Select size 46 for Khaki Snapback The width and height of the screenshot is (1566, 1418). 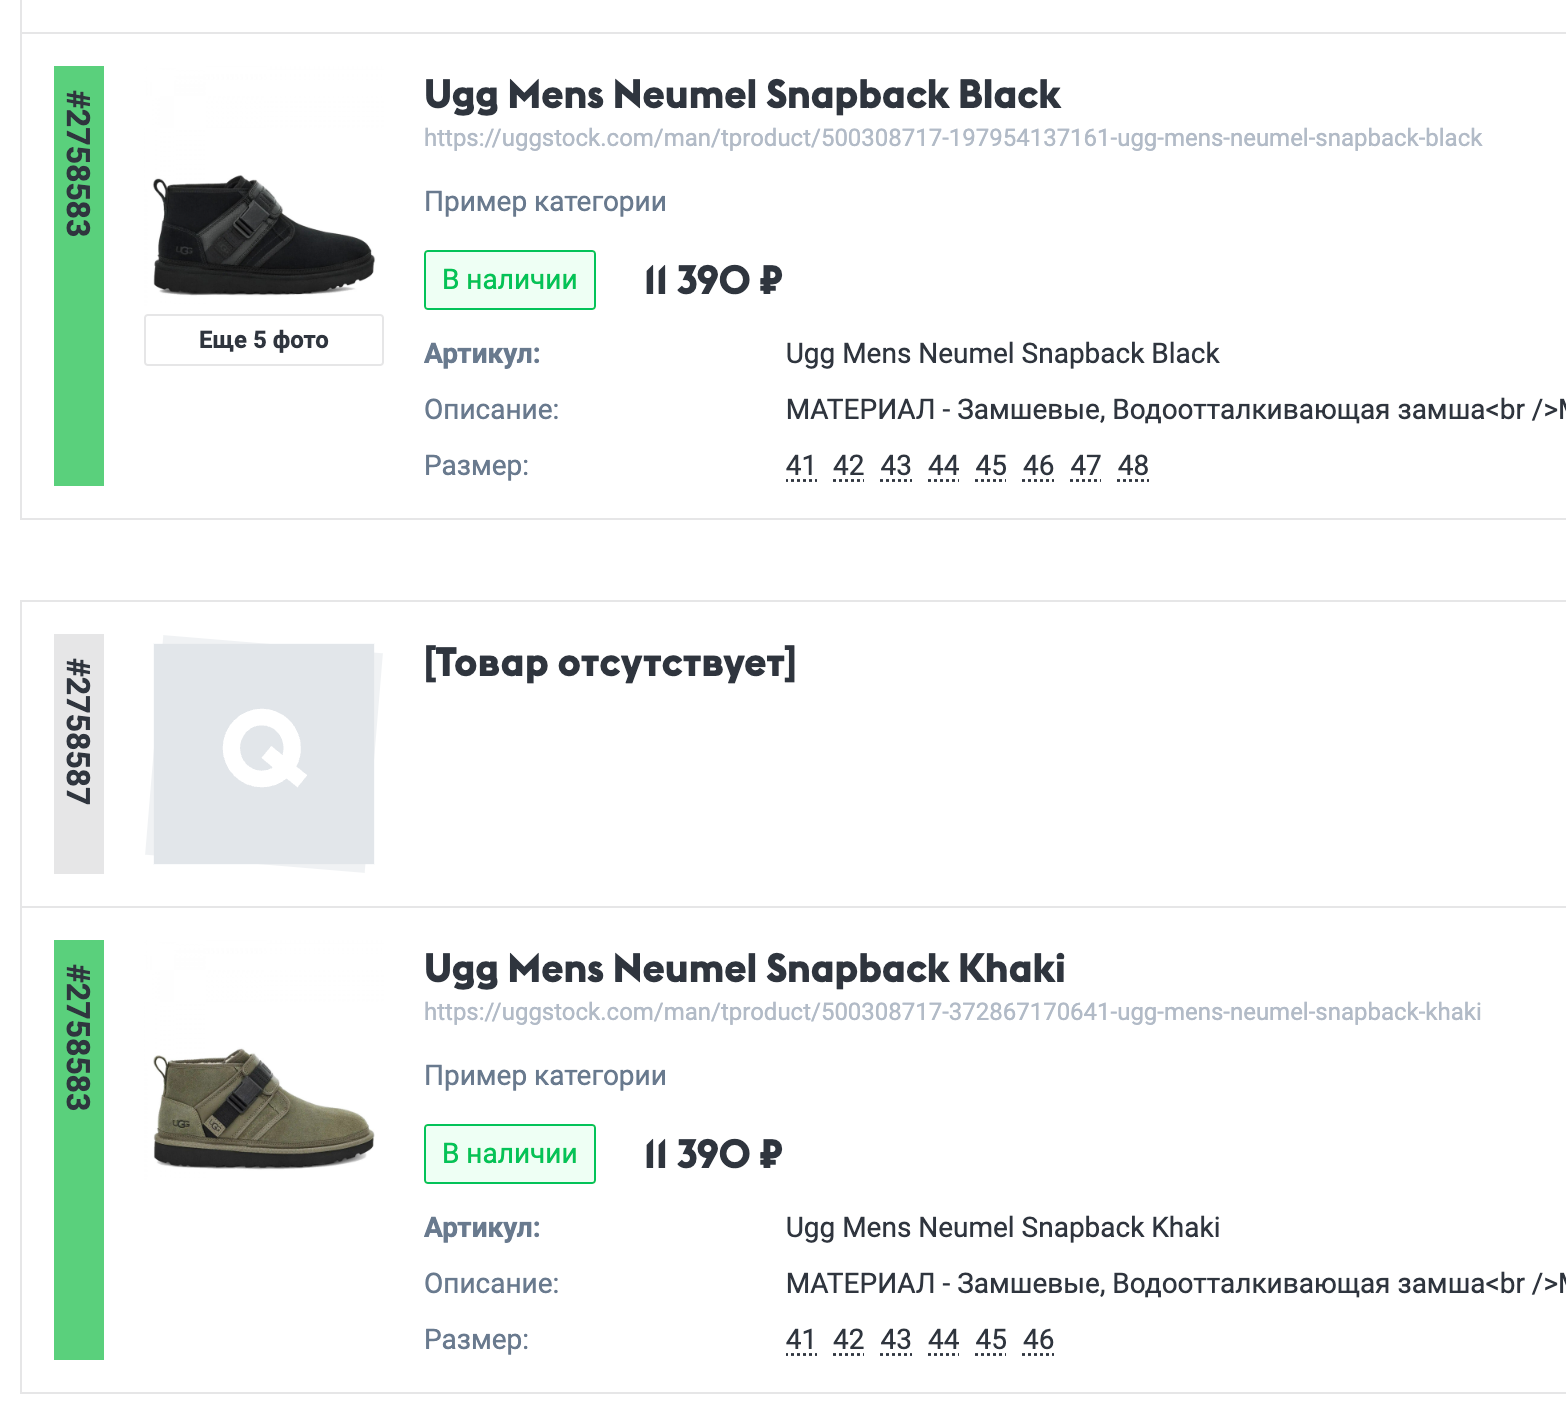pyautogui.click(x=1038, y=1340)
